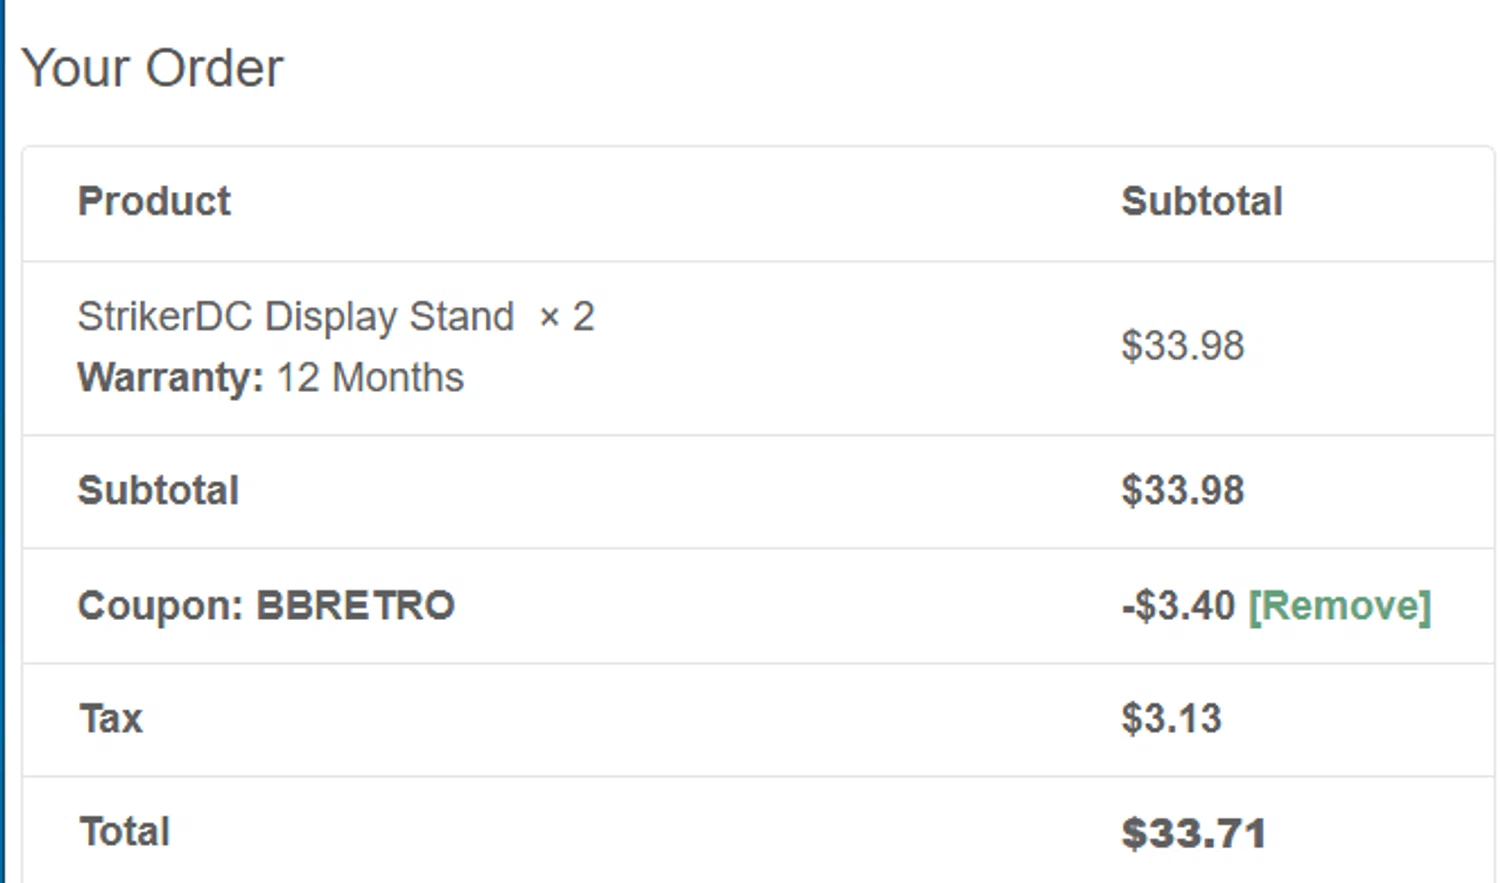Viewport: 1500px width, 883px height.
Task: Select the Subtotal column header
Action: click(x=1201, y=201)
